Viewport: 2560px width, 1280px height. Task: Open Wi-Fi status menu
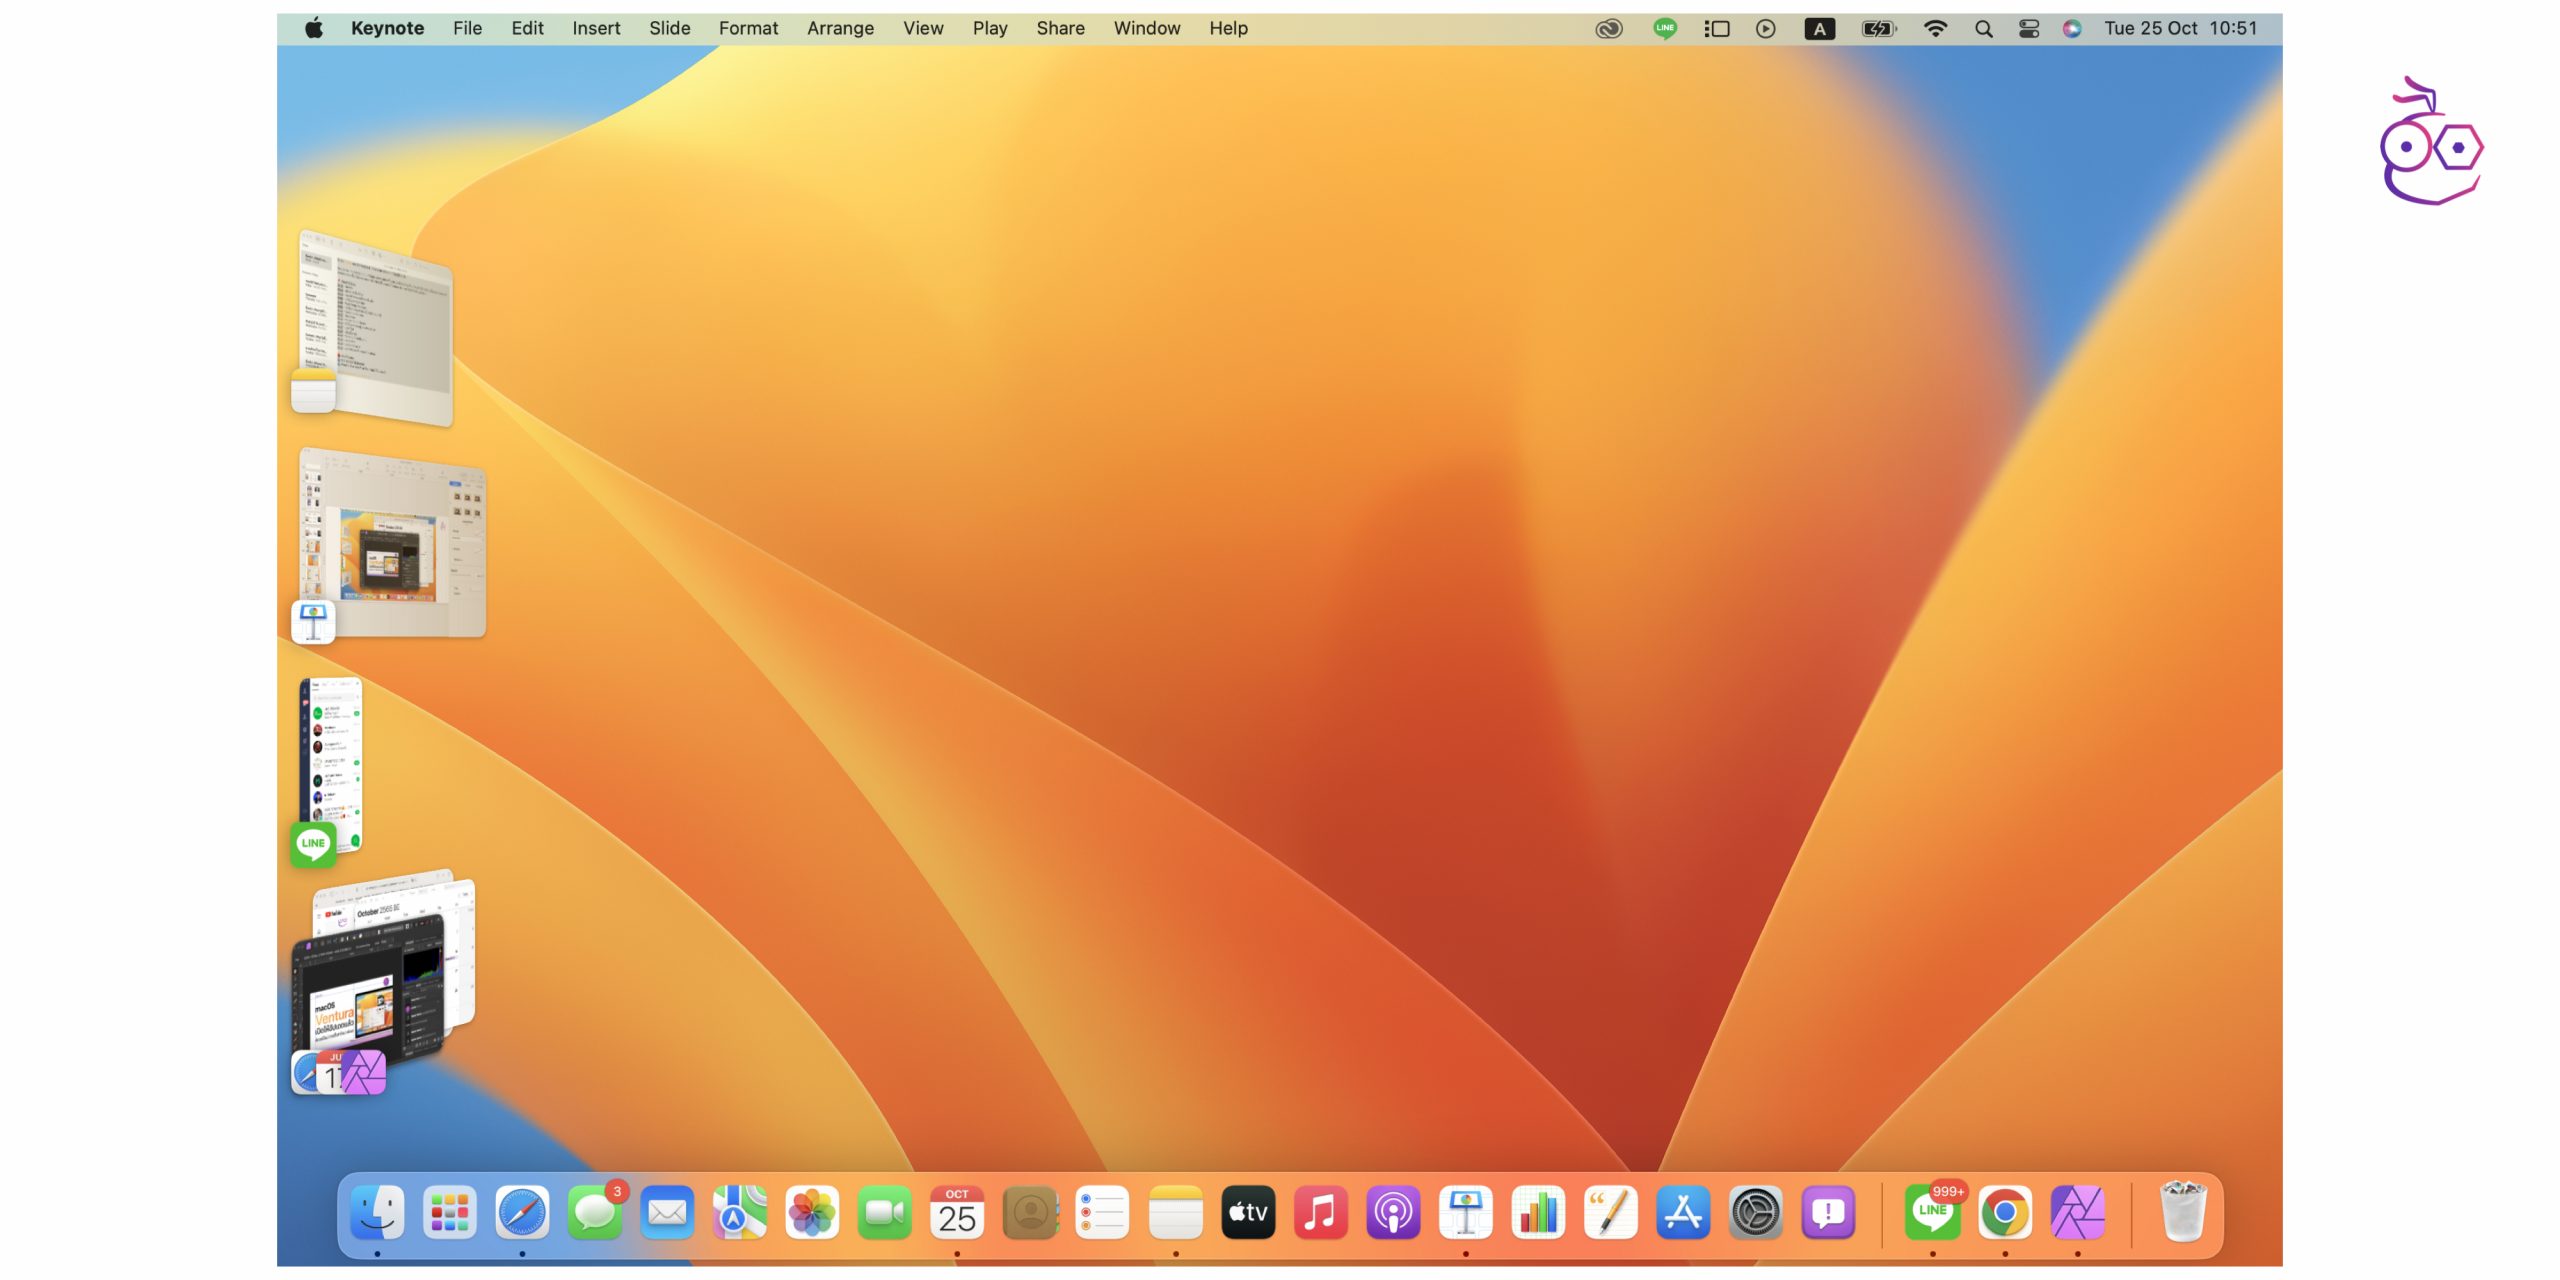click(x=1935, y=29)
